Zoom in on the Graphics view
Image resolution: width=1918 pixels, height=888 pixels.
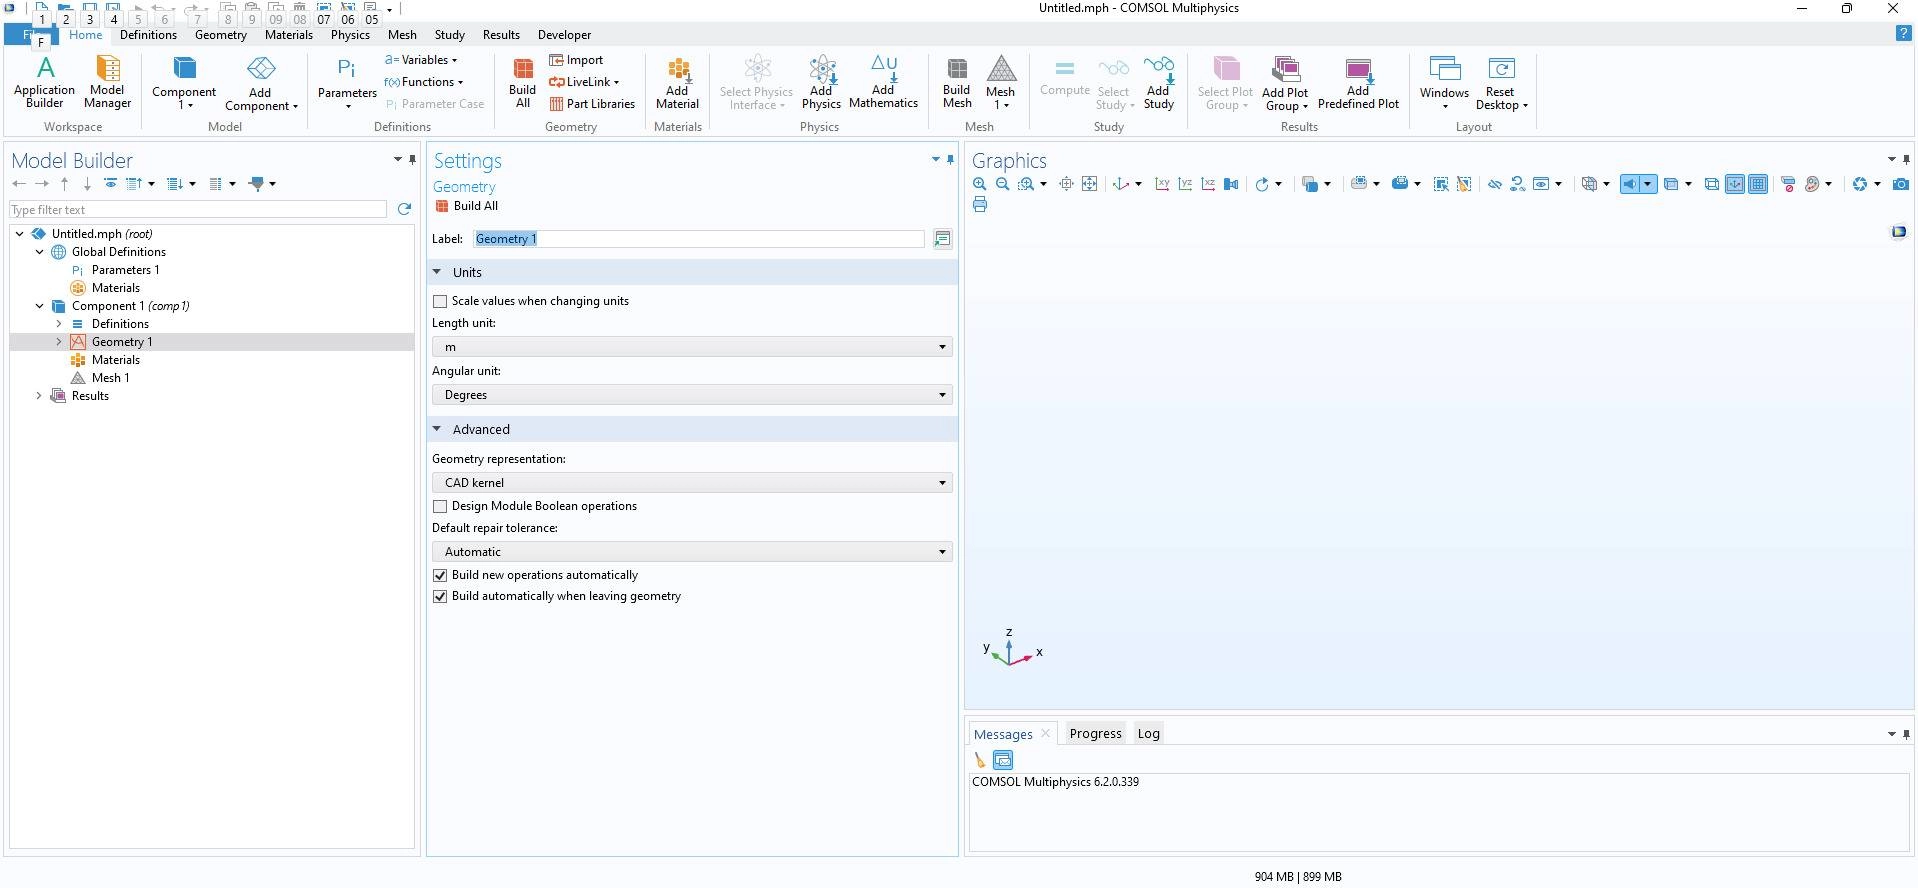pos(979,184)
